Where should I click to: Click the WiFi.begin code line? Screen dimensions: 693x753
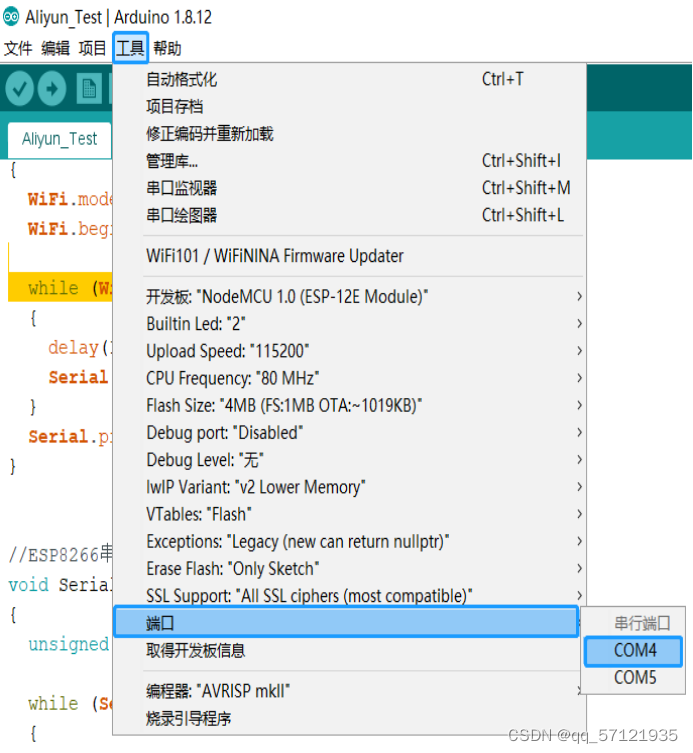coord(70,229)
